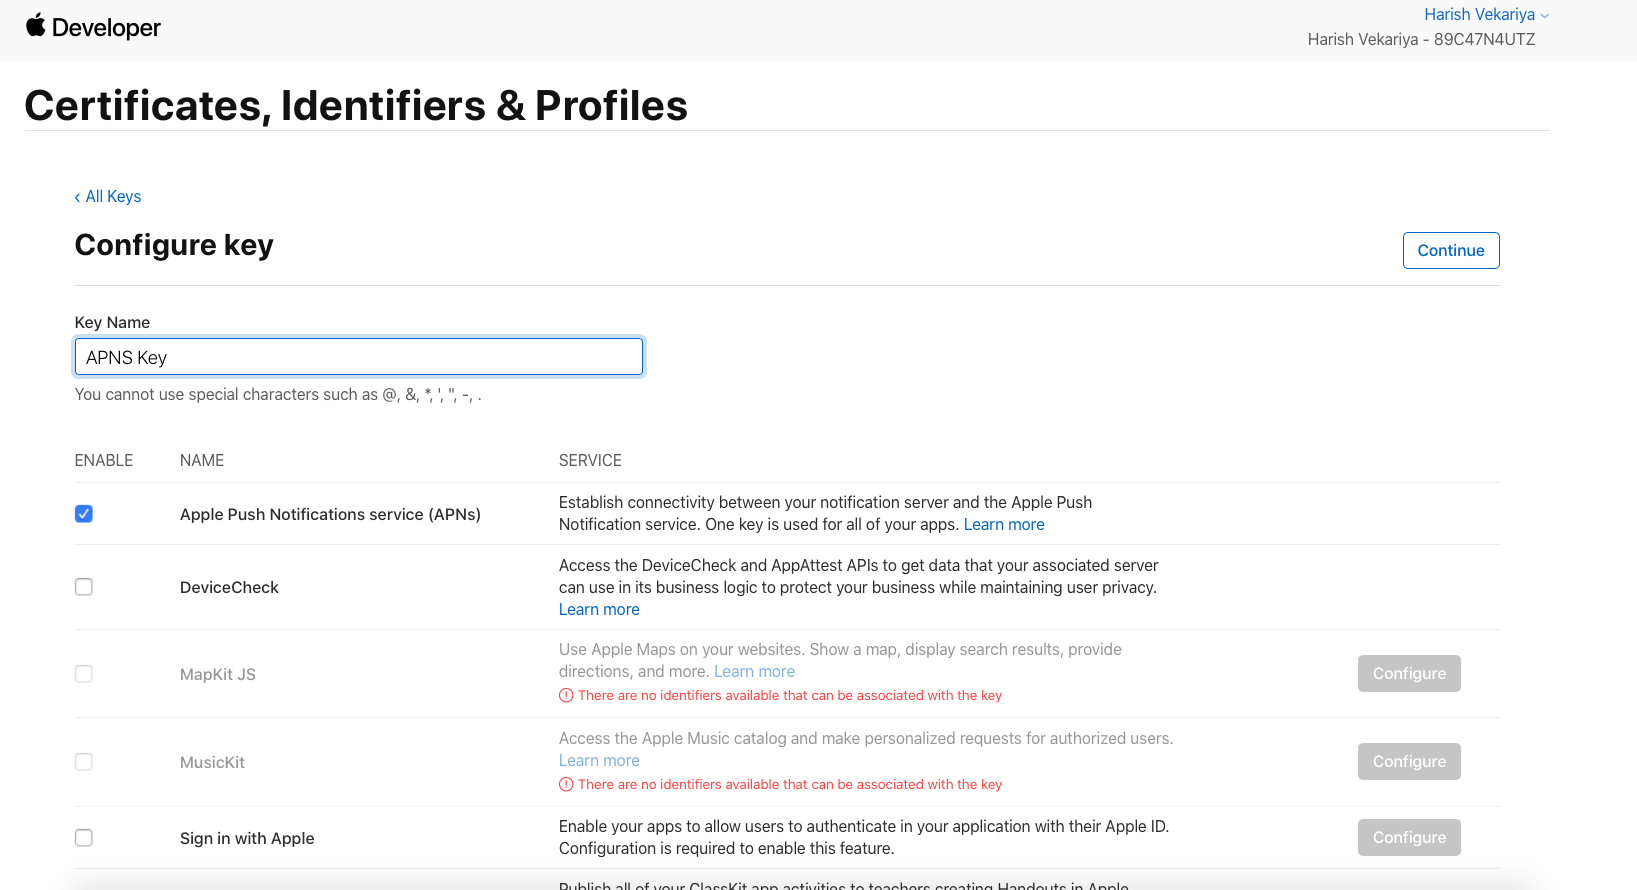Viewport: 1637px width, 890px height.
Task: Toggle the MusicKit checkbox
Action: pos(84,762)
